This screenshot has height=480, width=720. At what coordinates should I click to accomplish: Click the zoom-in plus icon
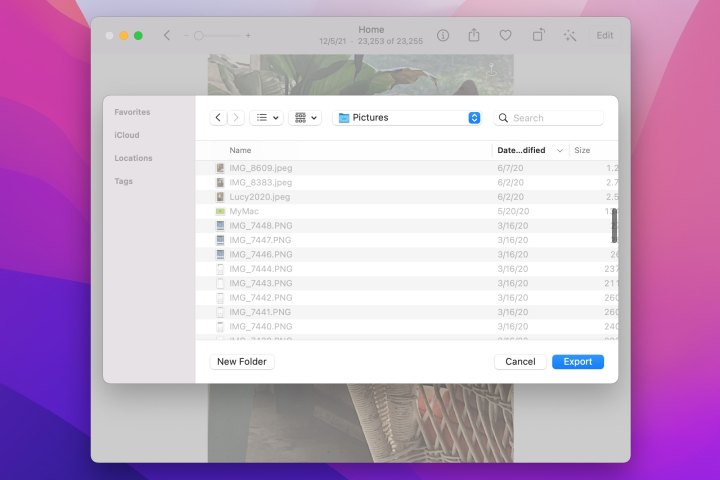tap(249, 35)
